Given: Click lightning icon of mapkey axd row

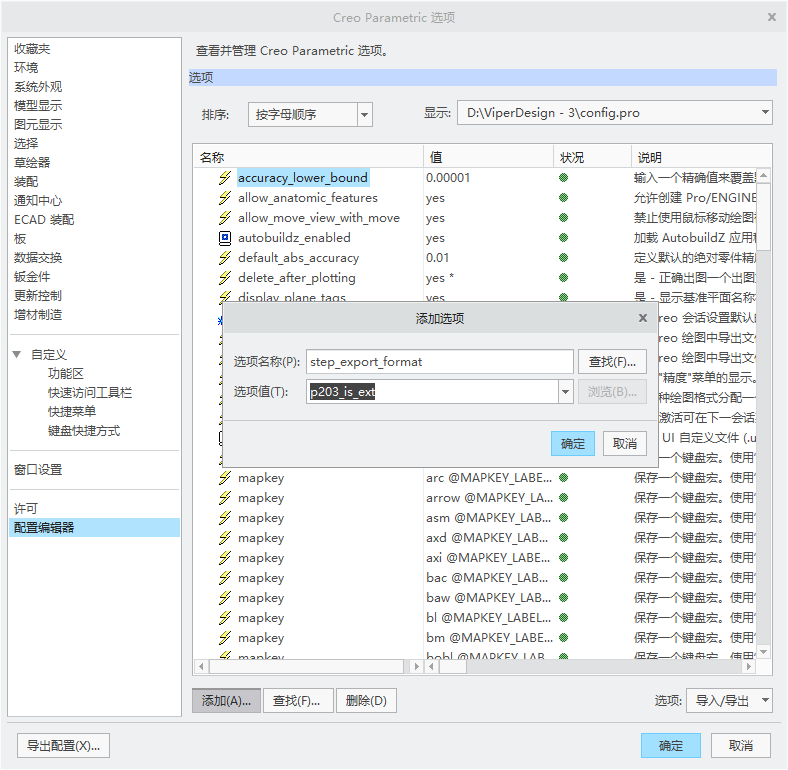Looking at the screenshot, I should (225, 538).
